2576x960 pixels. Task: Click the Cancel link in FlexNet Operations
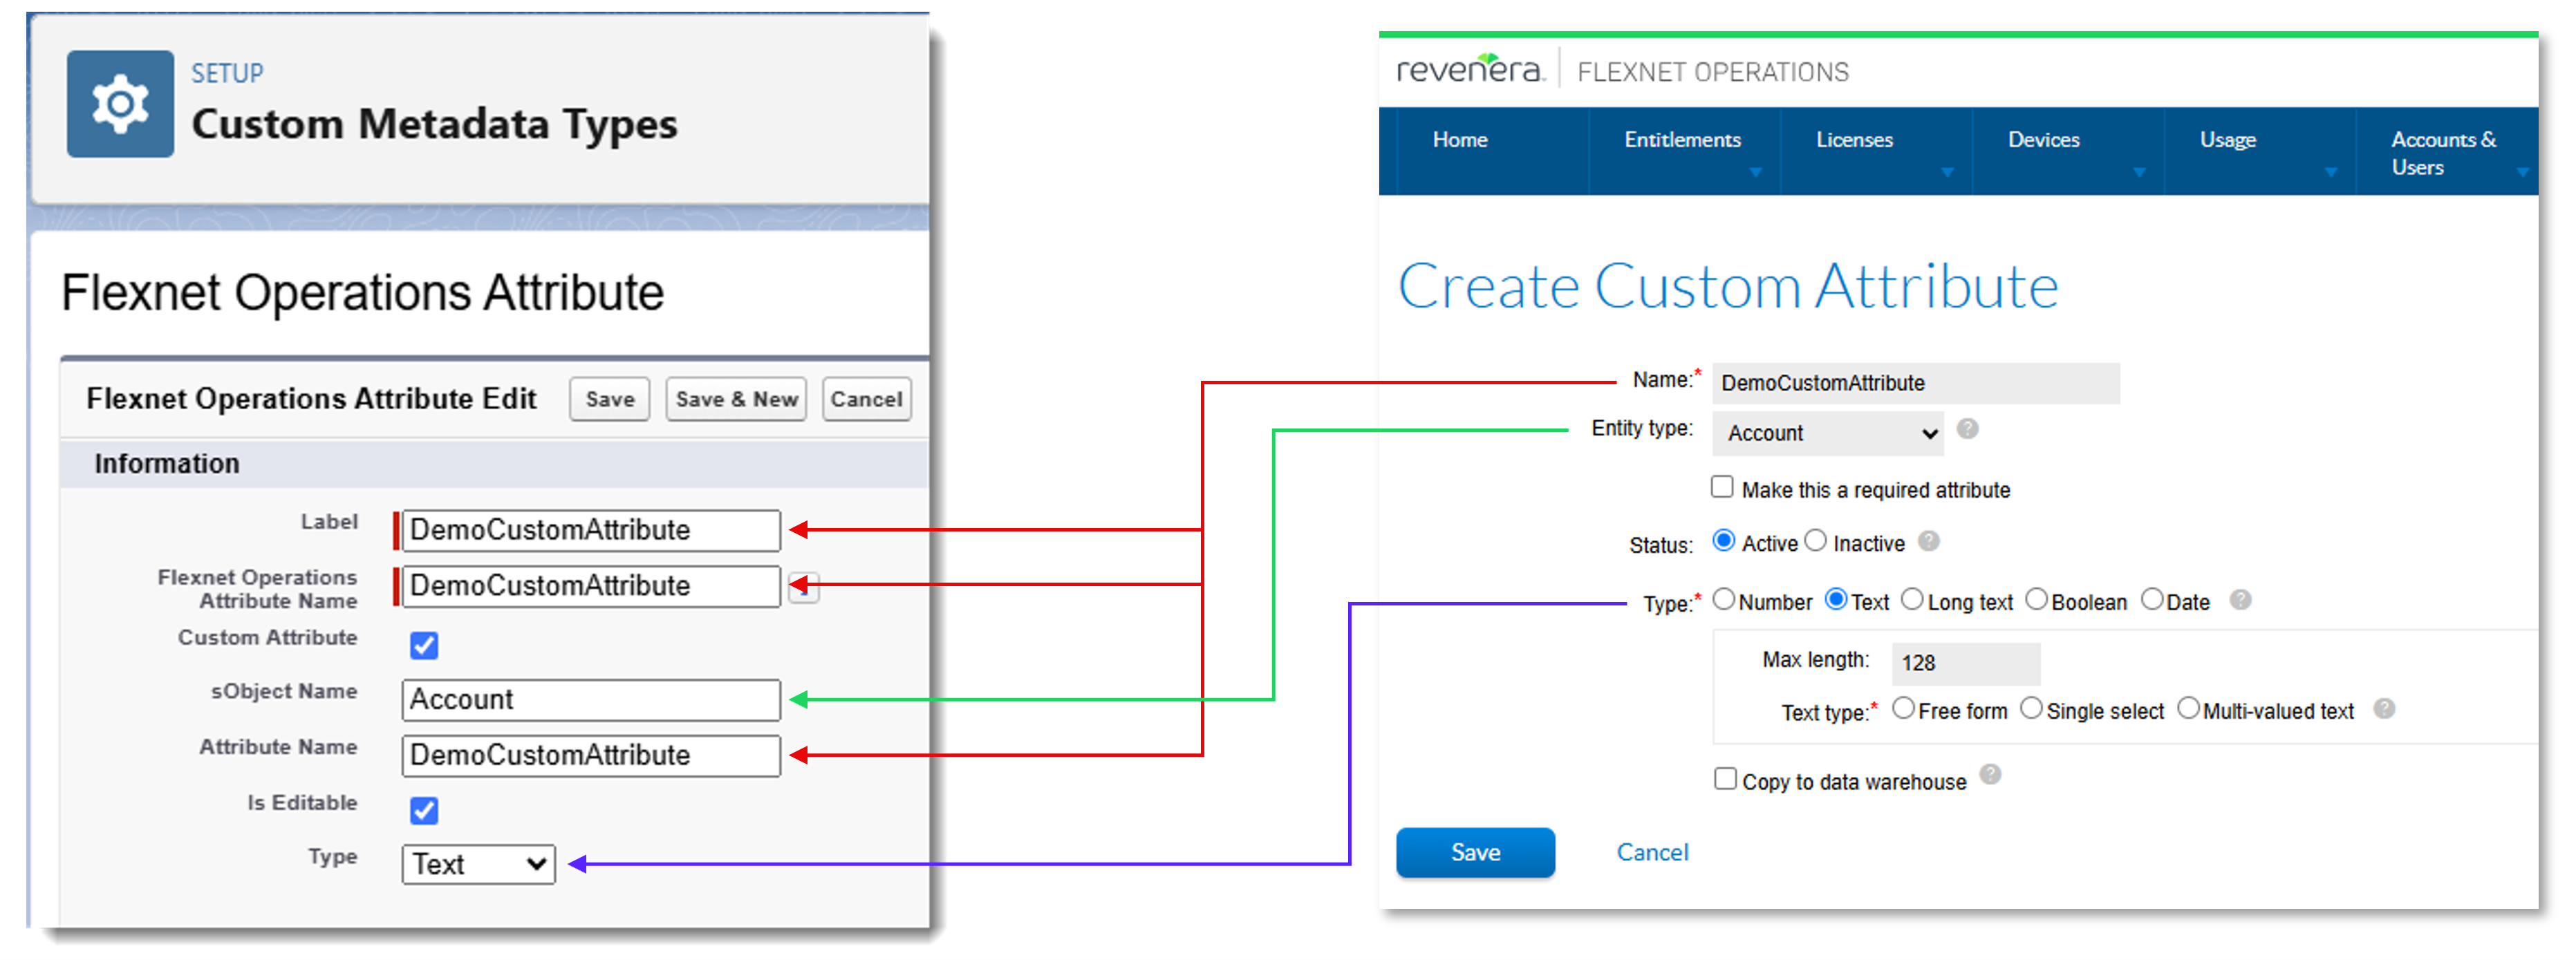[1652, 852]
